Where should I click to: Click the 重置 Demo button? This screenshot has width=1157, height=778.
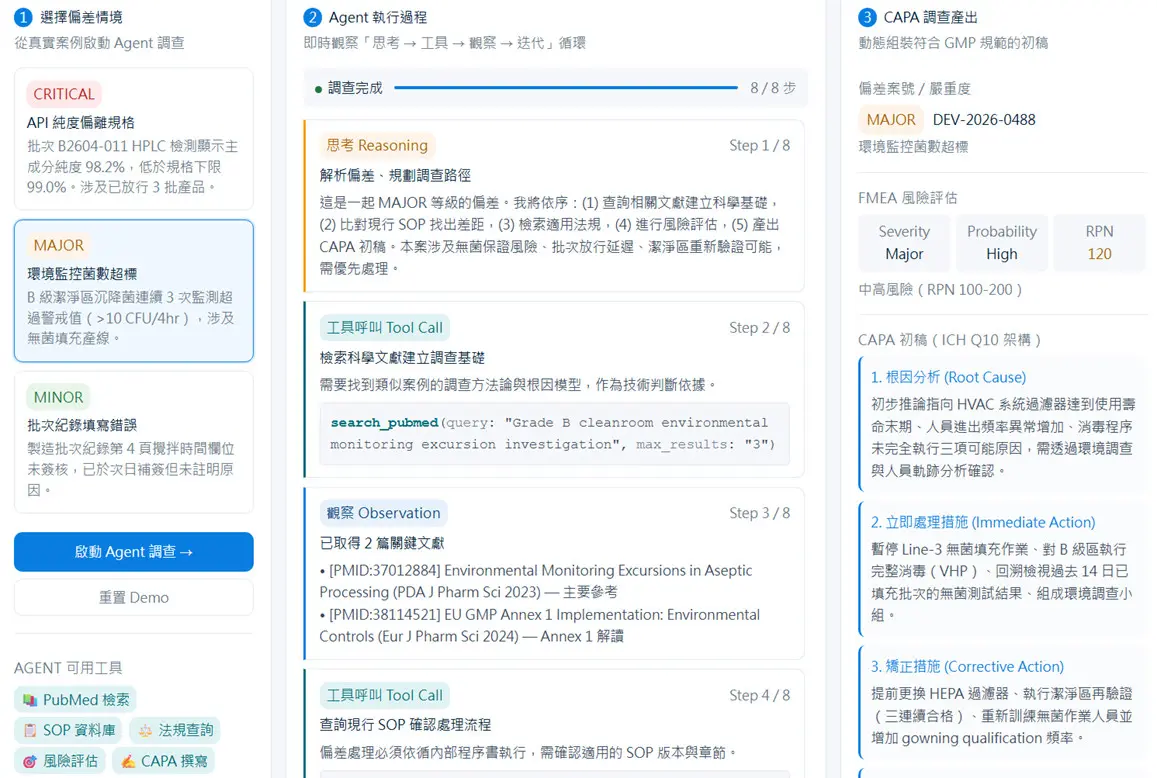[x=134, y=597]
